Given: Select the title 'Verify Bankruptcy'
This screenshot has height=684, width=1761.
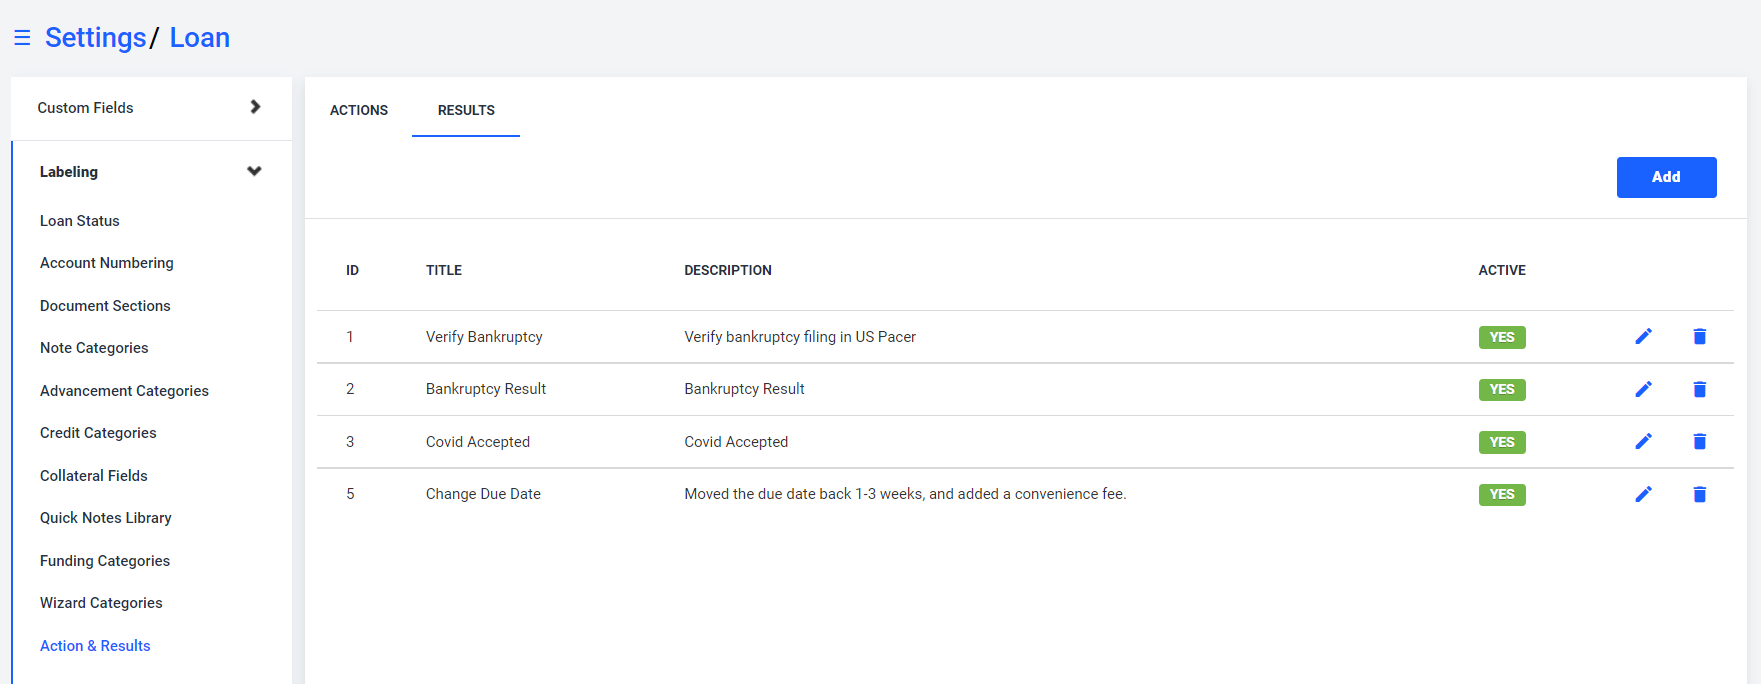Looking at the screenshot, I should click(x=484, y=337).
